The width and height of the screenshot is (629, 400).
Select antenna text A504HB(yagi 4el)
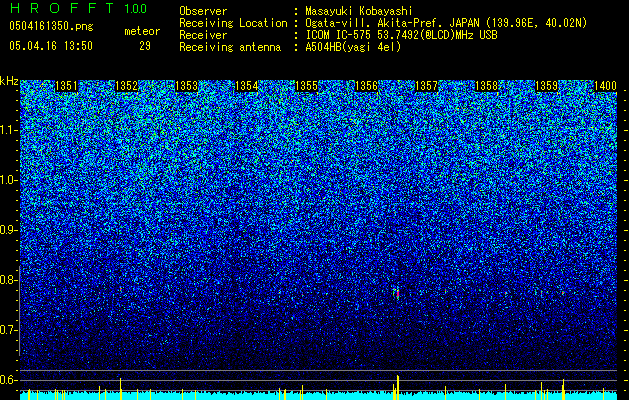click(353, 47)
